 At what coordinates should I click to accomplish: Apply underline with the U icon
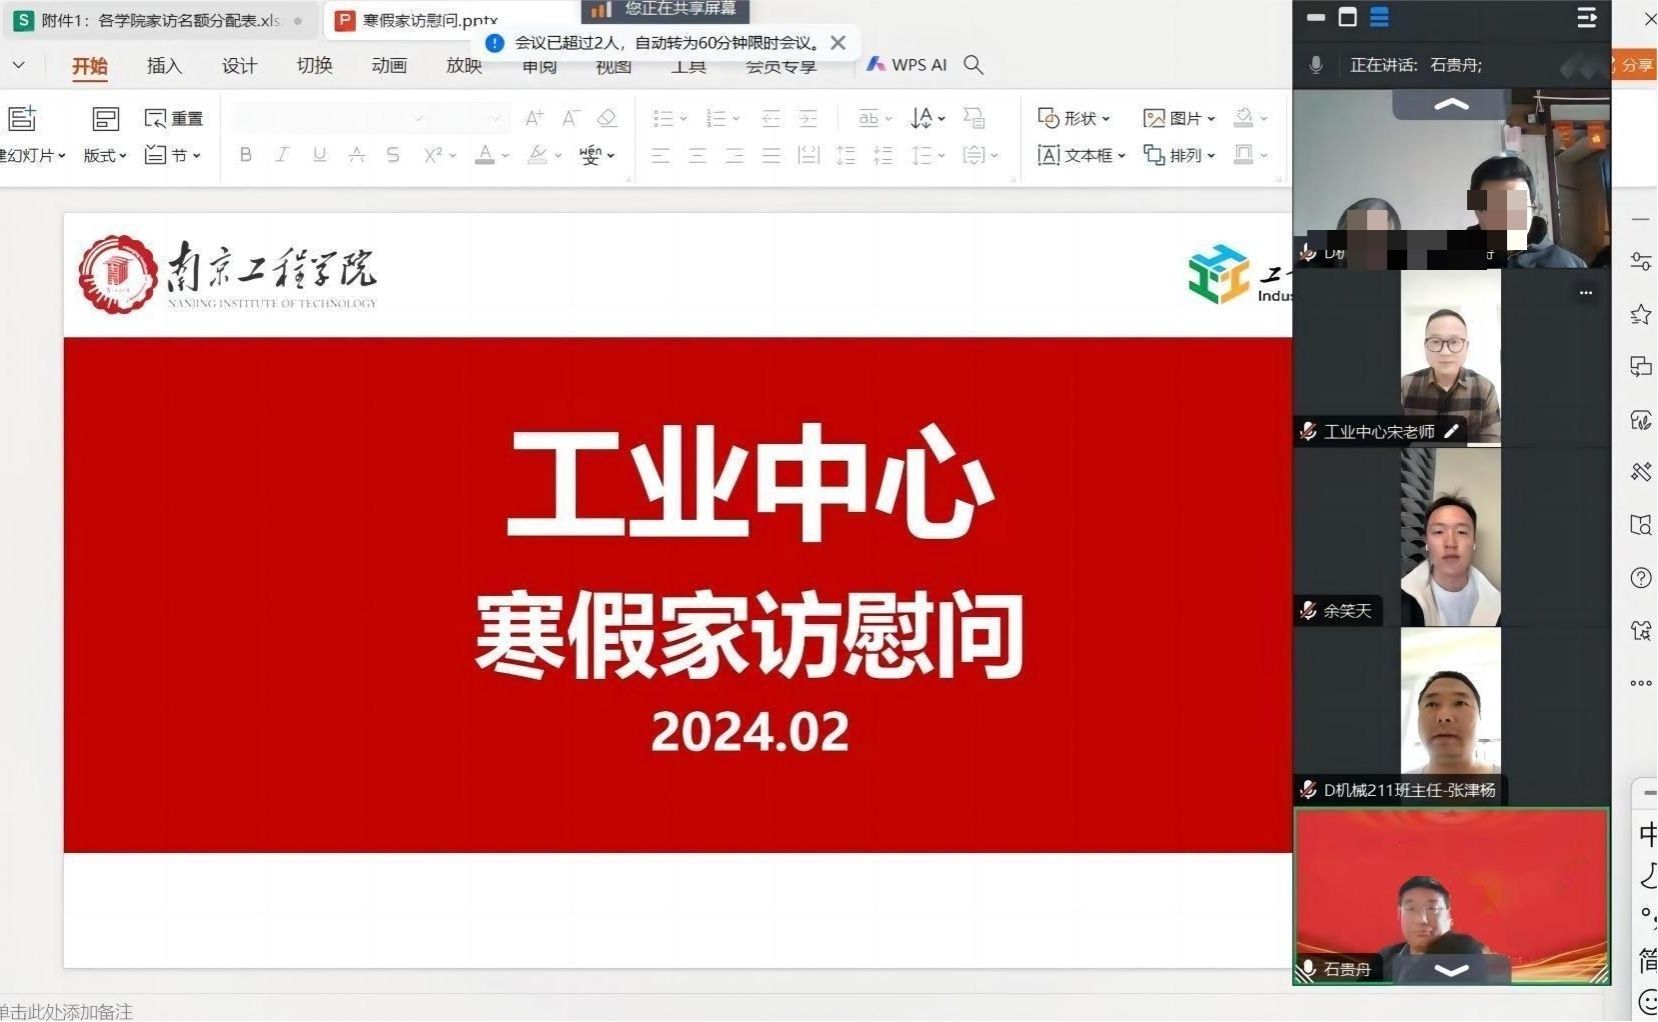(x=319, y=155)
